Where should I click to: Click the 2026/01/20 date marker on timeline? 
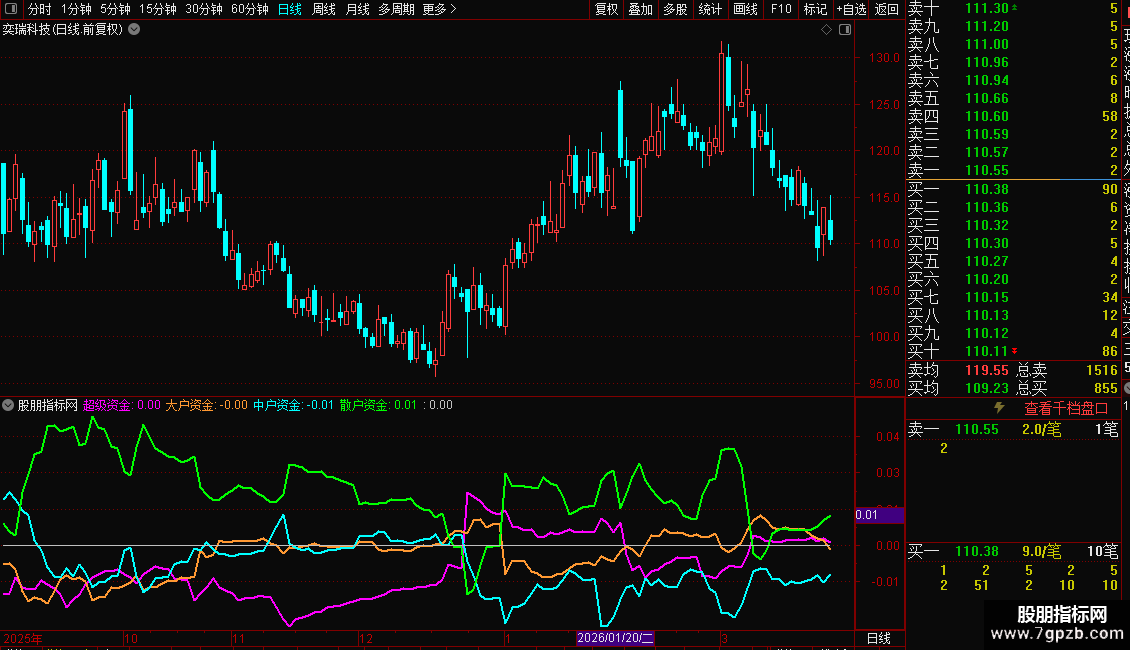[x=615, y=638]
